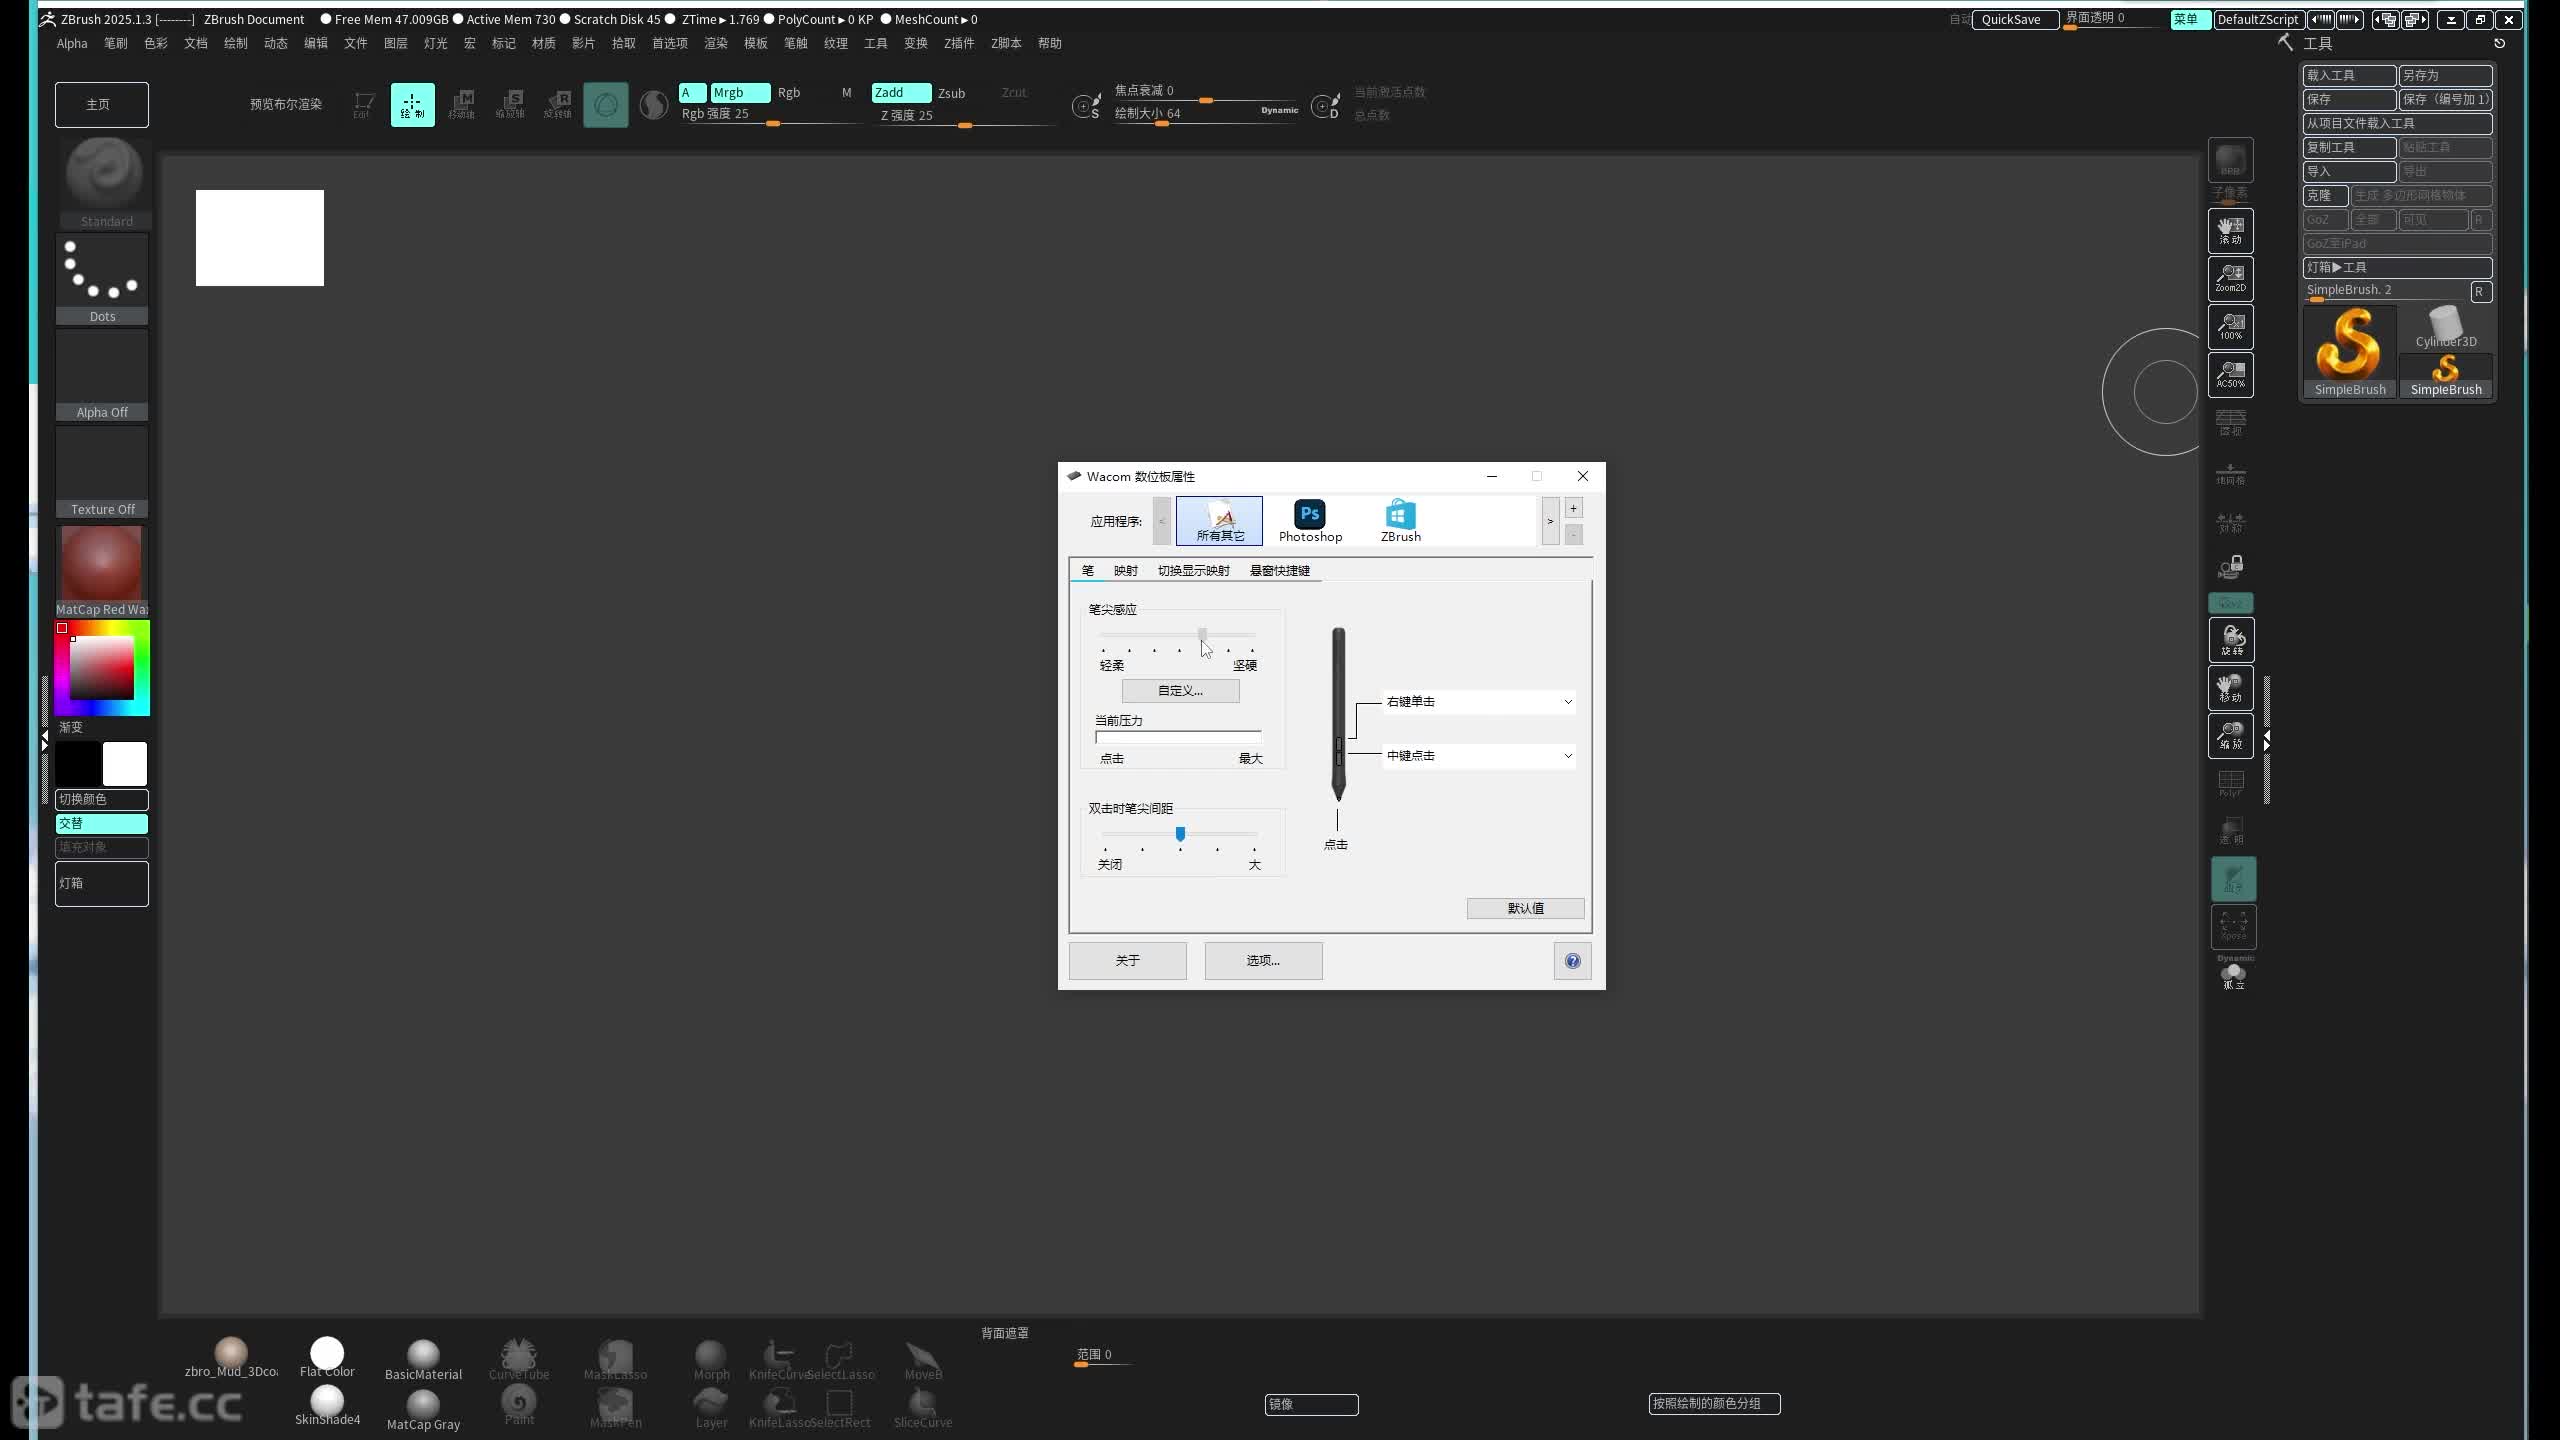This screenshot has width=2560, height=1440.
Task: Click the 自定义... customize button
Action: pyautogui.click(x=1180, y=691)
